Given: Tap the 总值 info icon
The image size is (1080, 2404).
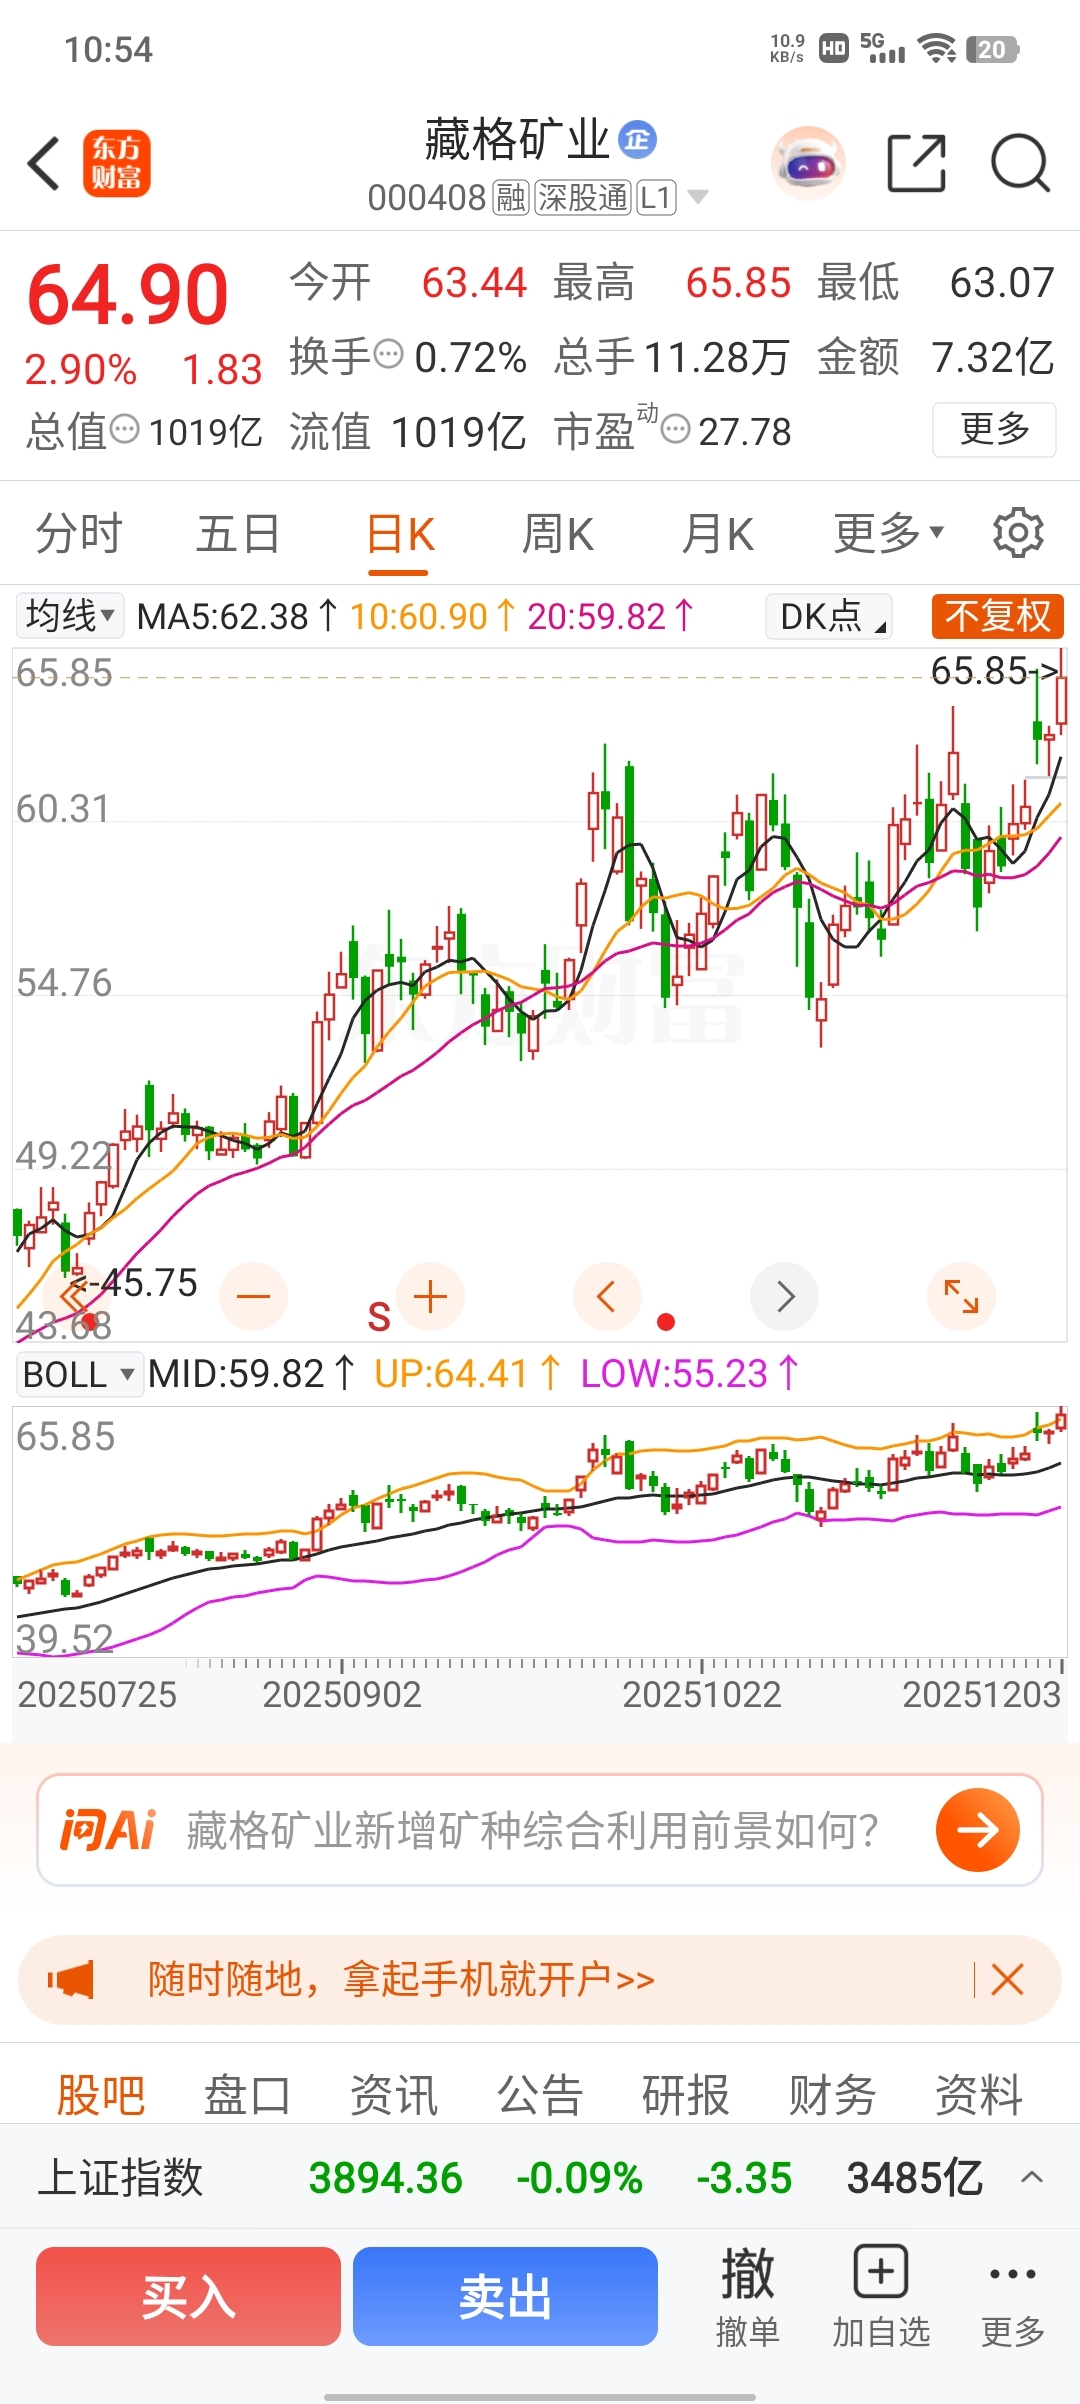Looking at the screenshot, I should click(x=124, y=430).
